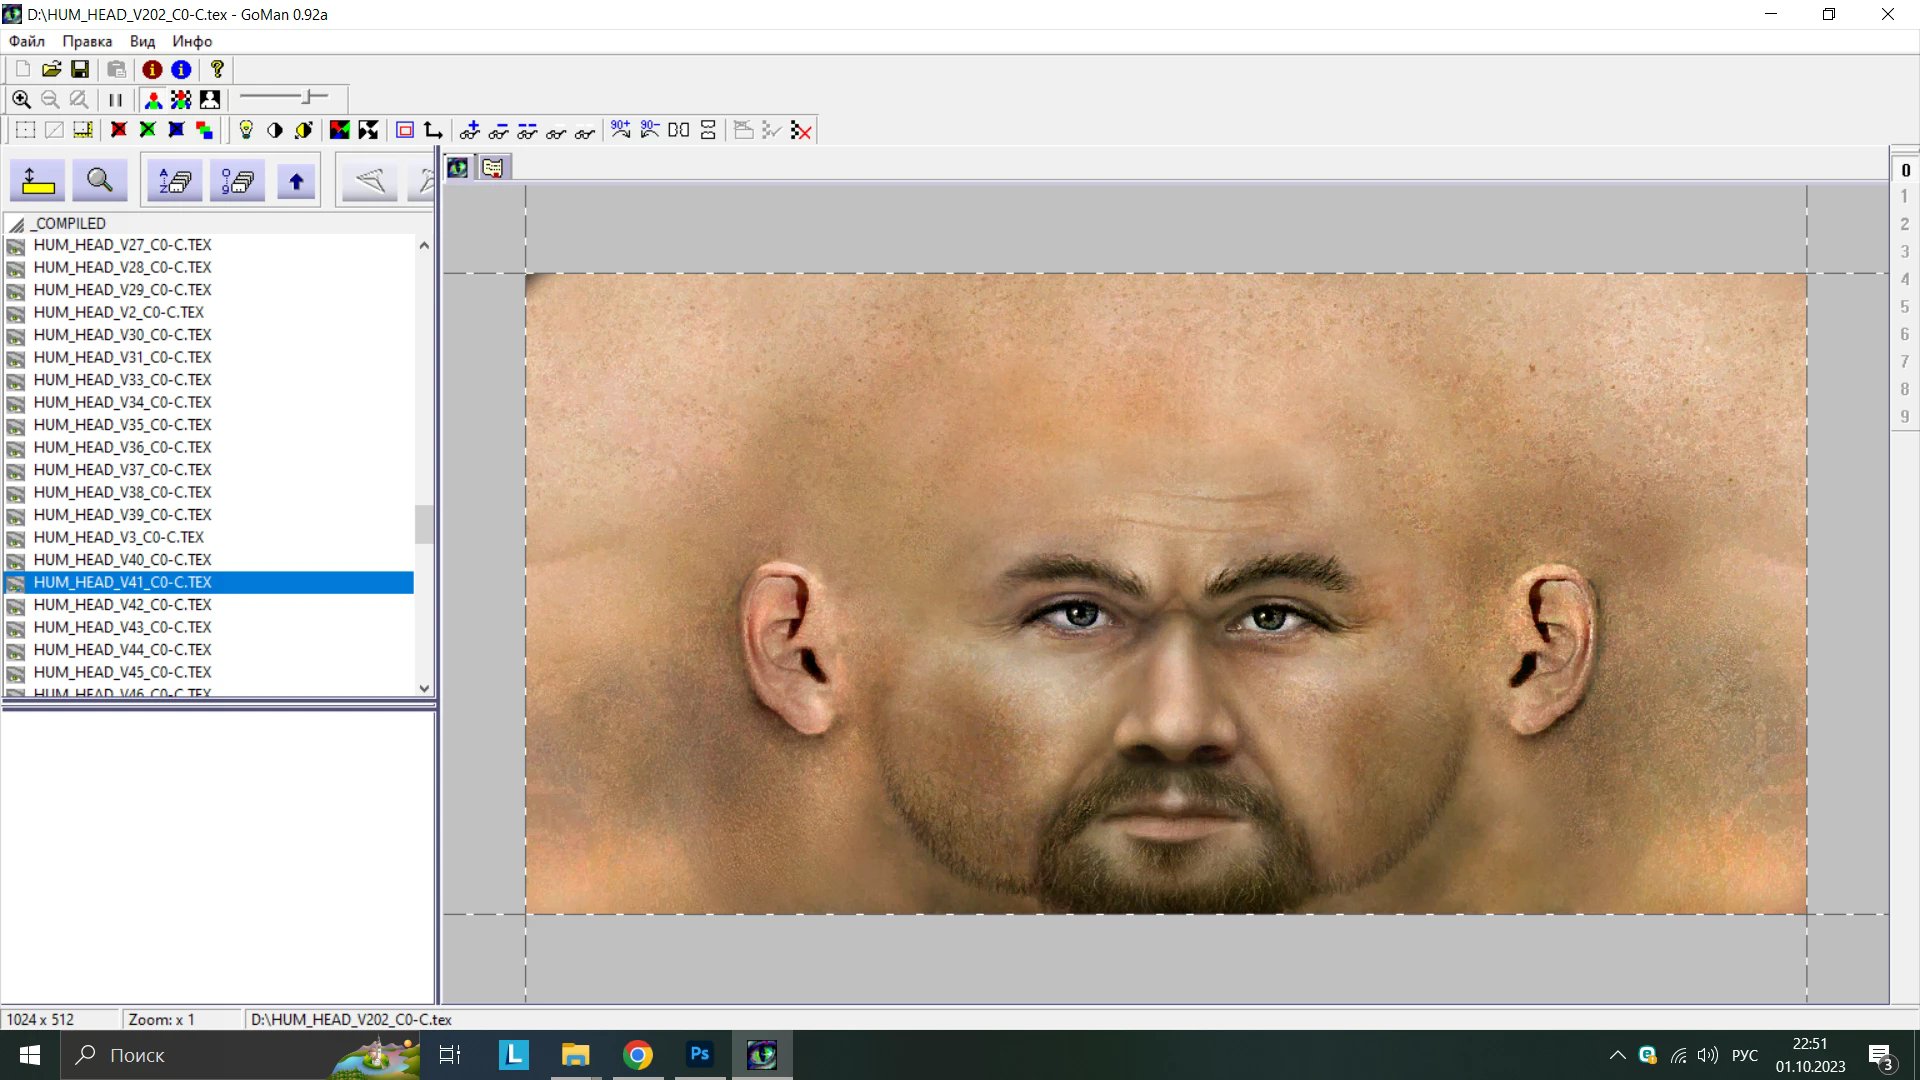Click the lightbulb brightness icon
The image size is (1920, 1080).
[246, 130]
